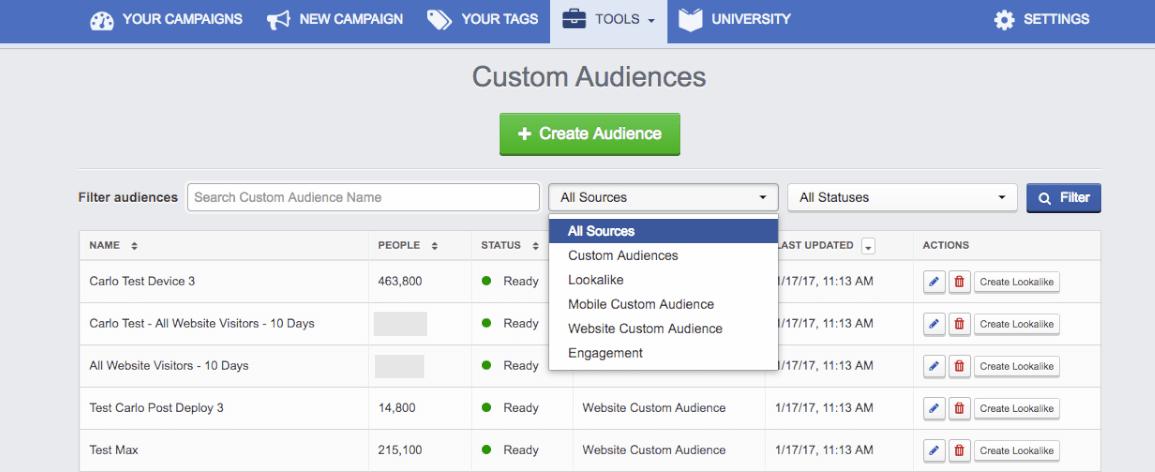Delete the Carlo Test Device 3 audience

(959, 282)
